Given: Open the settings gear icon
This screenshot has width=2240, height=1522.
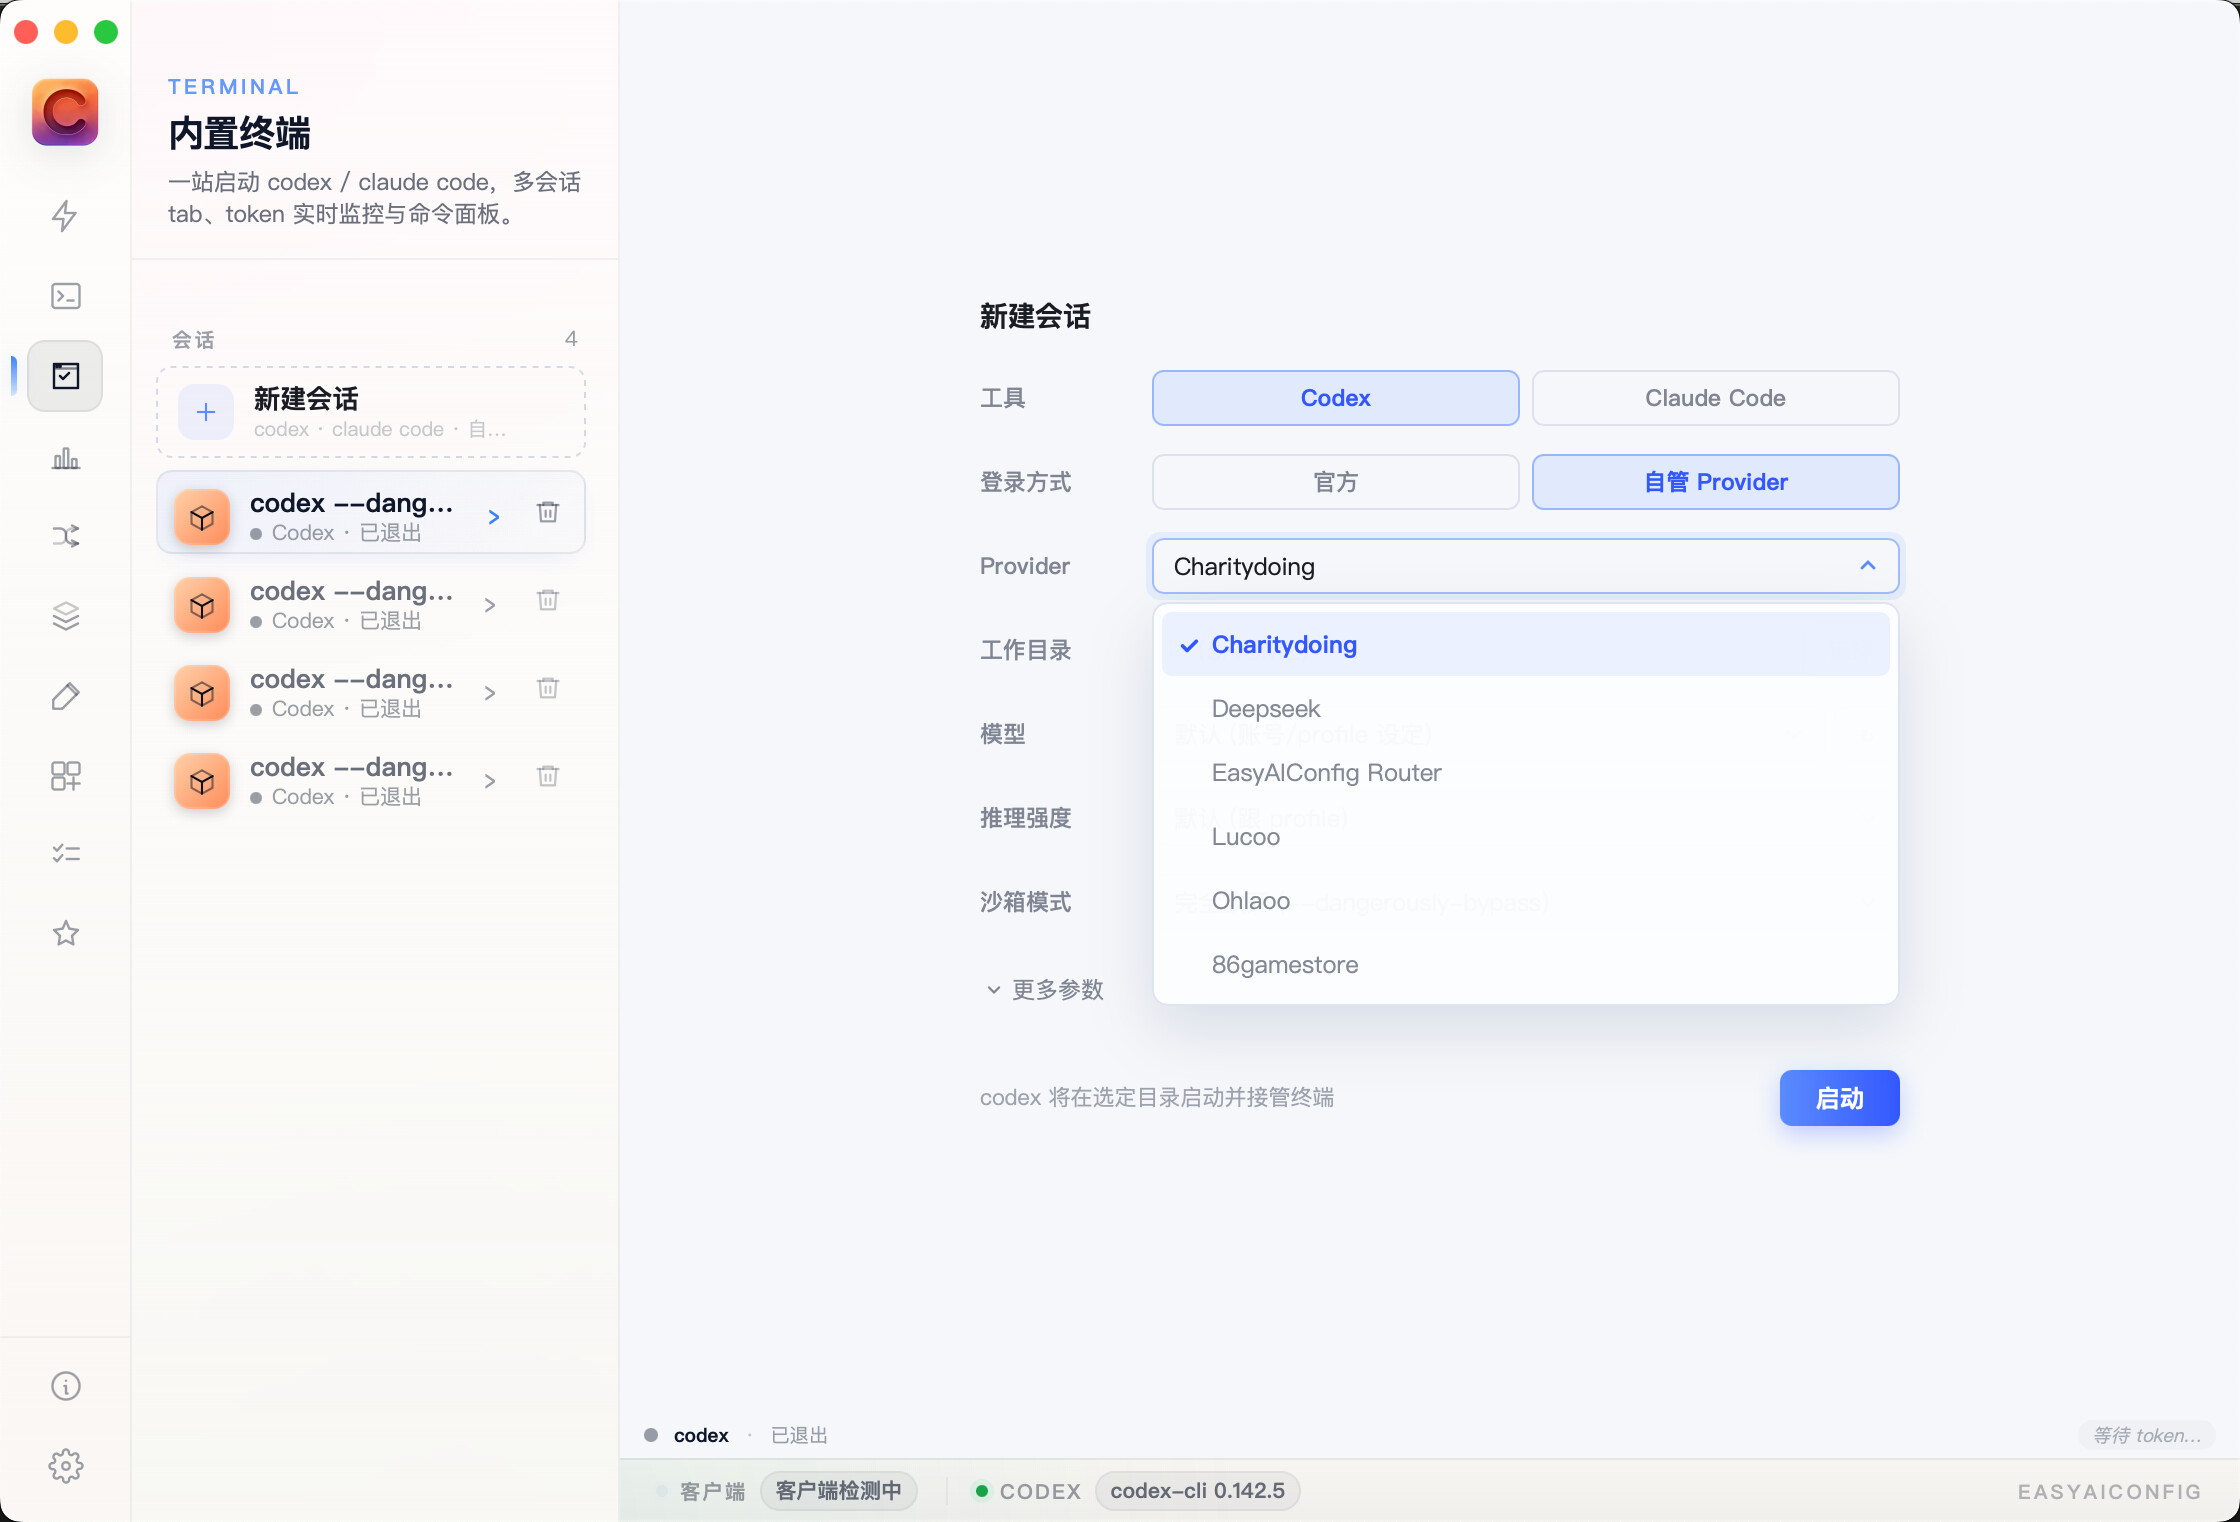Looking at the screenshot, I should (65, 1466).
